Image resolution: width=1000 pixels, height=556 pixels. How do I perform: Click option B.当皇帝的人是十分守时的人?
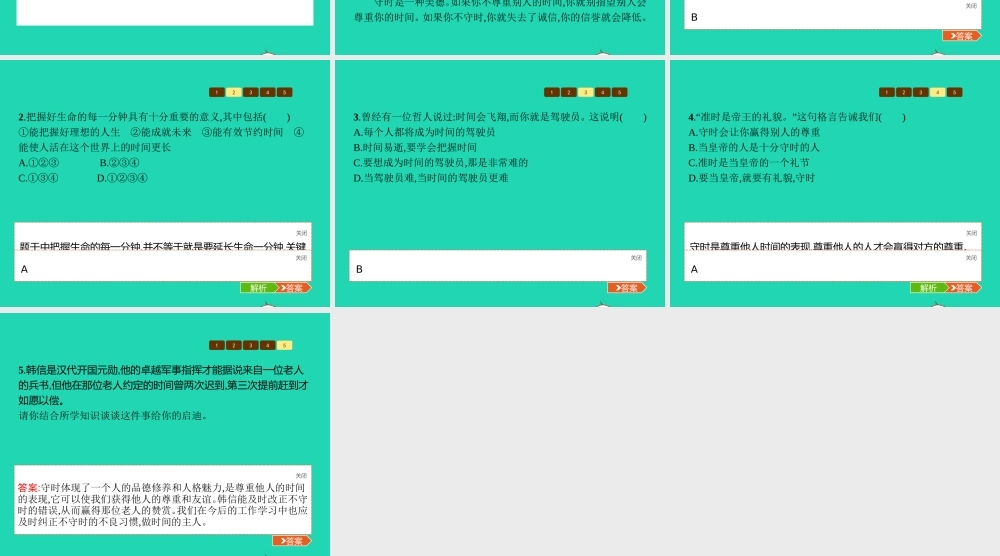click(754, 147)
